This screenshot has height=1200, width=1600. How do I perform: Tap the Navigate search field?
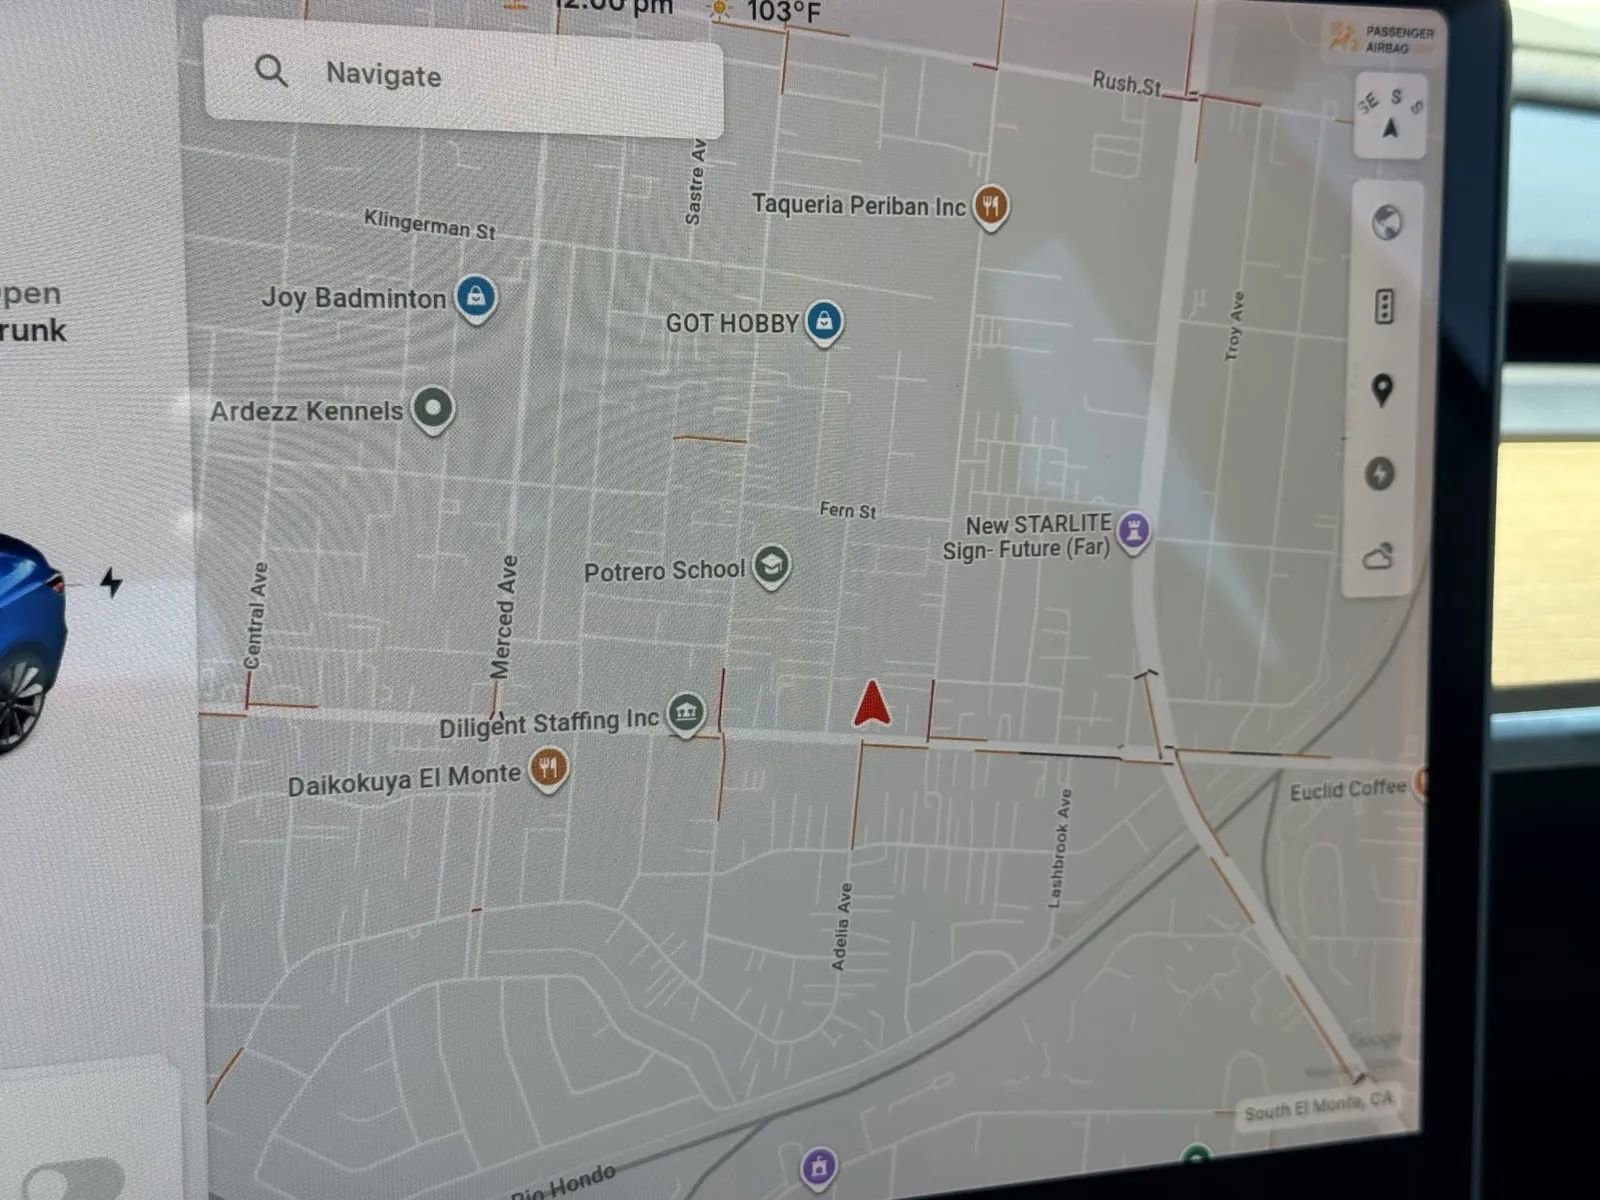pyautogui.click(x=463, y=78)
